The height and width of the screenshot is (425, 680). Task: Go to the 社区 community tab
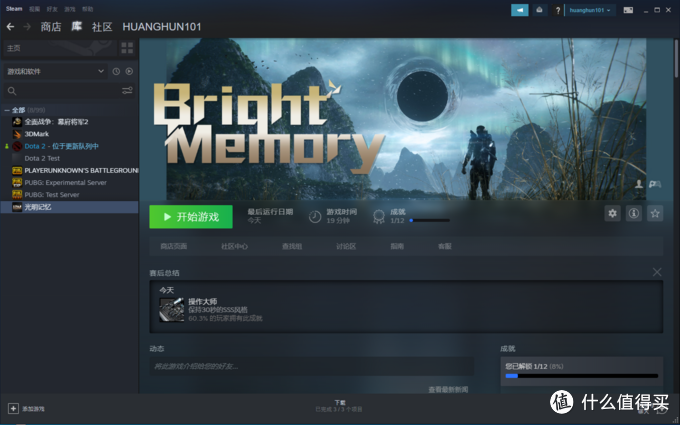(102, 27)
